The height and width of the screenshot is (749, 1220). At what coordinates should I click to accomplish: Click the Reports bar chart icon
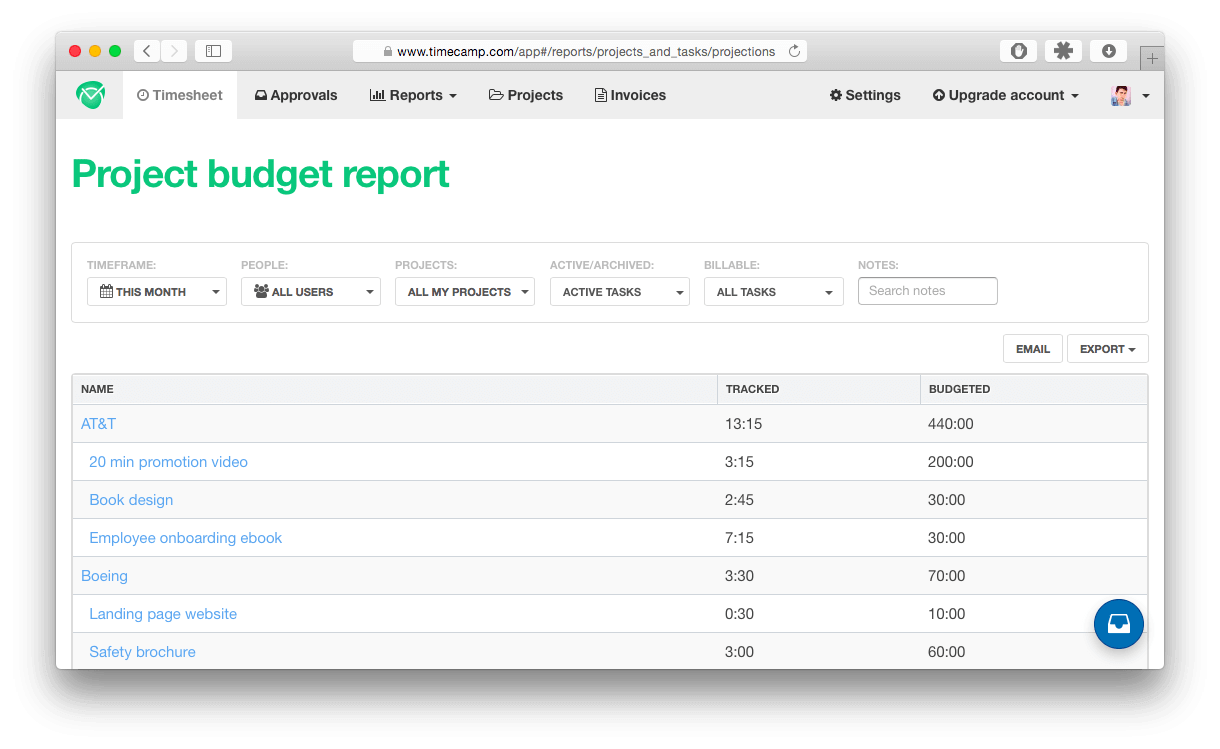380,95
